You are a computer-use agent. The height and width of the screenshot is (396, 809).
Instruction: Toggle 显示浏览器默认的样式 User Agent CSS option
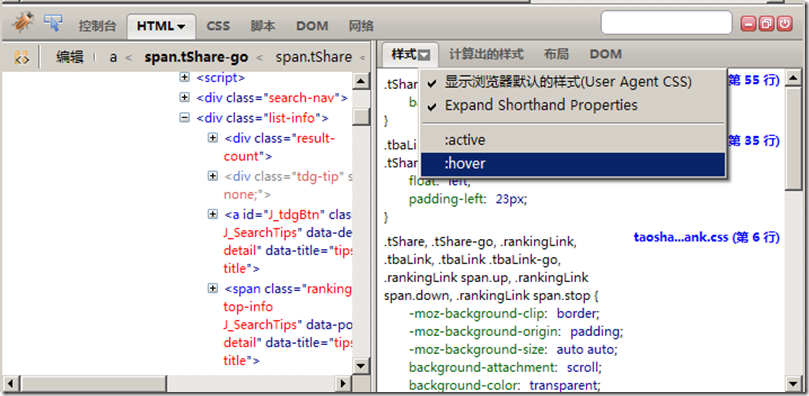pyautogui.click(x=573, y=81)
